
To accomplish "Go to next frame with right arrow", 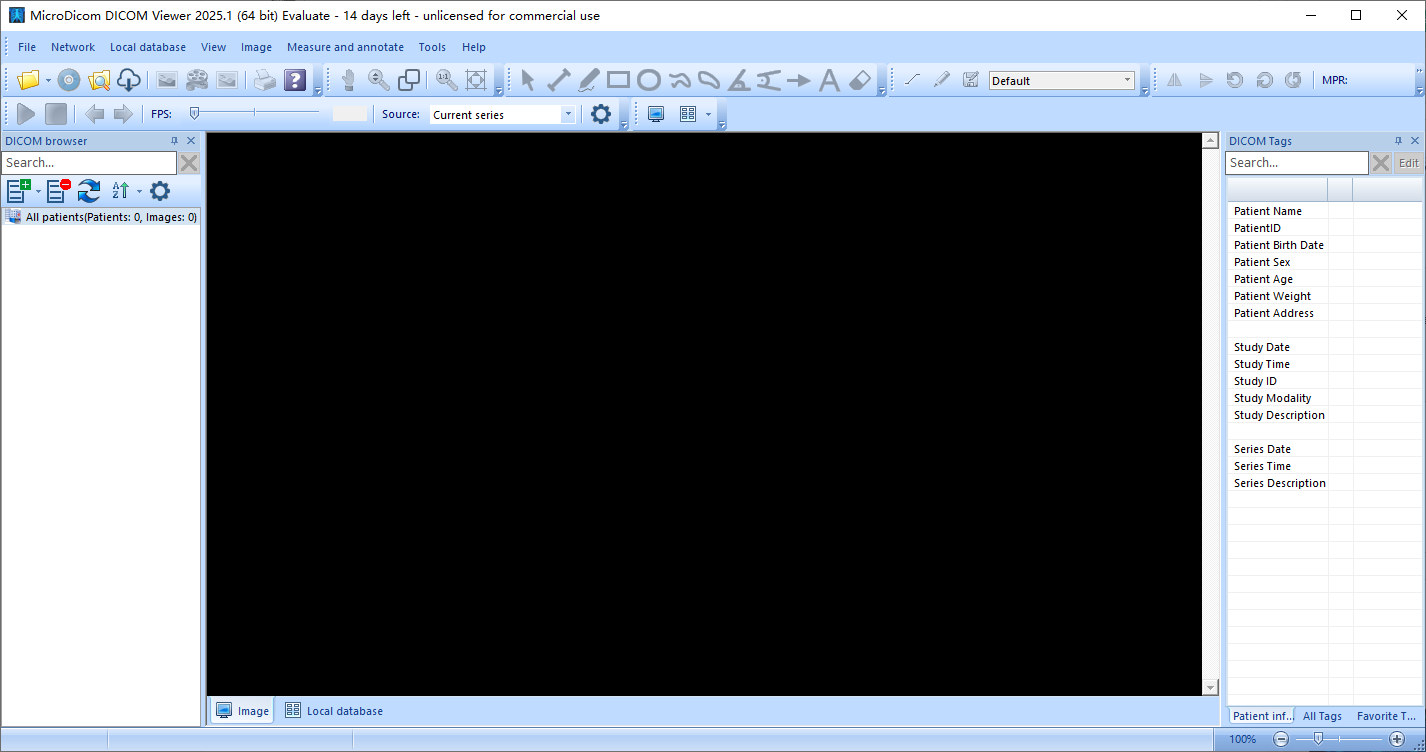I will pos(123,114).
